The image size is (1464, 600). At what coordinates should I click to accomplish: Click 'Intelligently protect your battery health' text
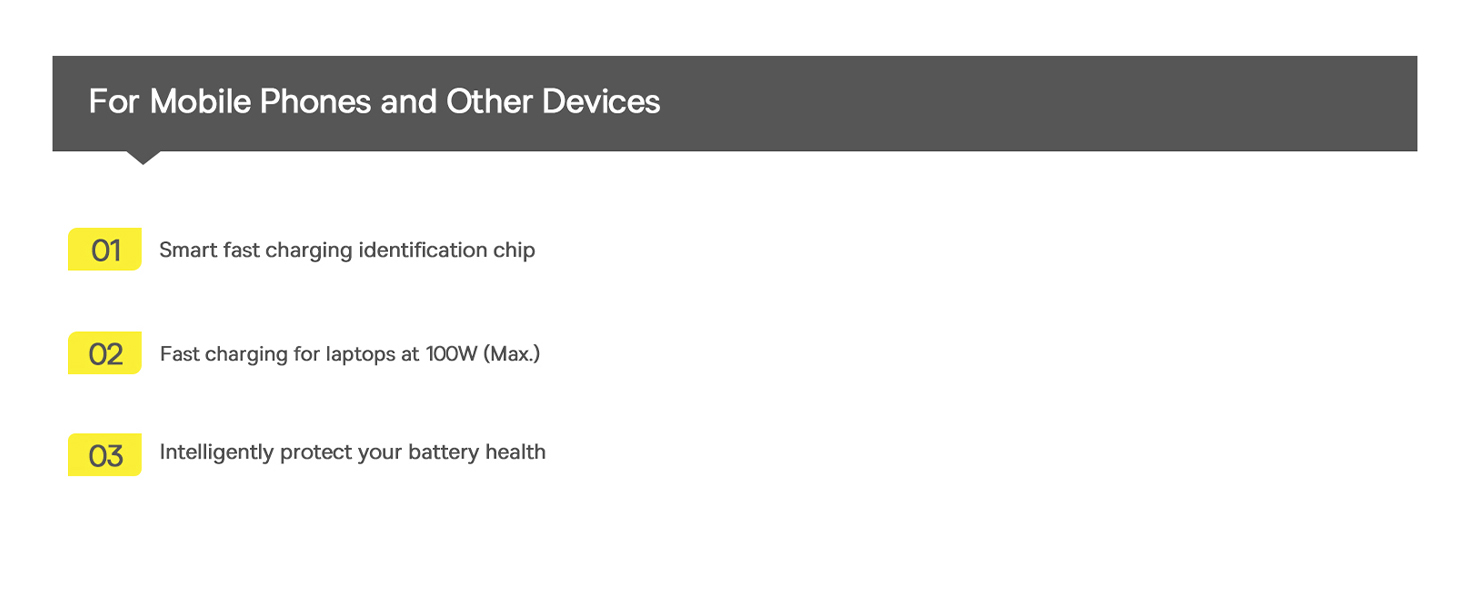pyautogui.click(x=353, y=452)
